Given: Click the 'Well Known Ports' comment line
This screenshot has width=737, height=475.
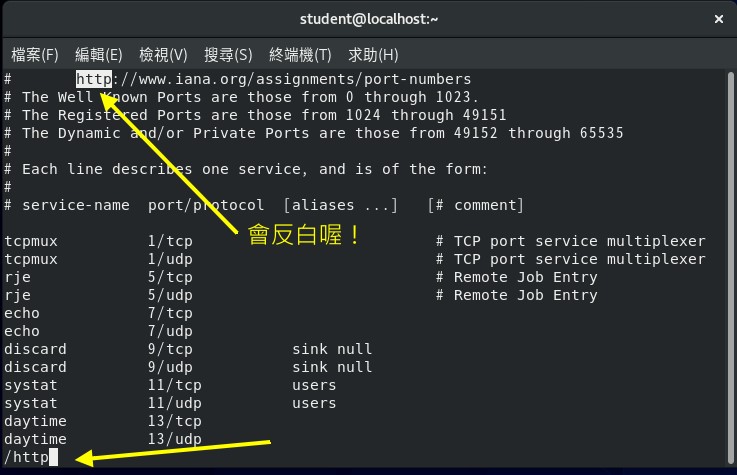Looking at the screenshot, I should tap(250, 97).
